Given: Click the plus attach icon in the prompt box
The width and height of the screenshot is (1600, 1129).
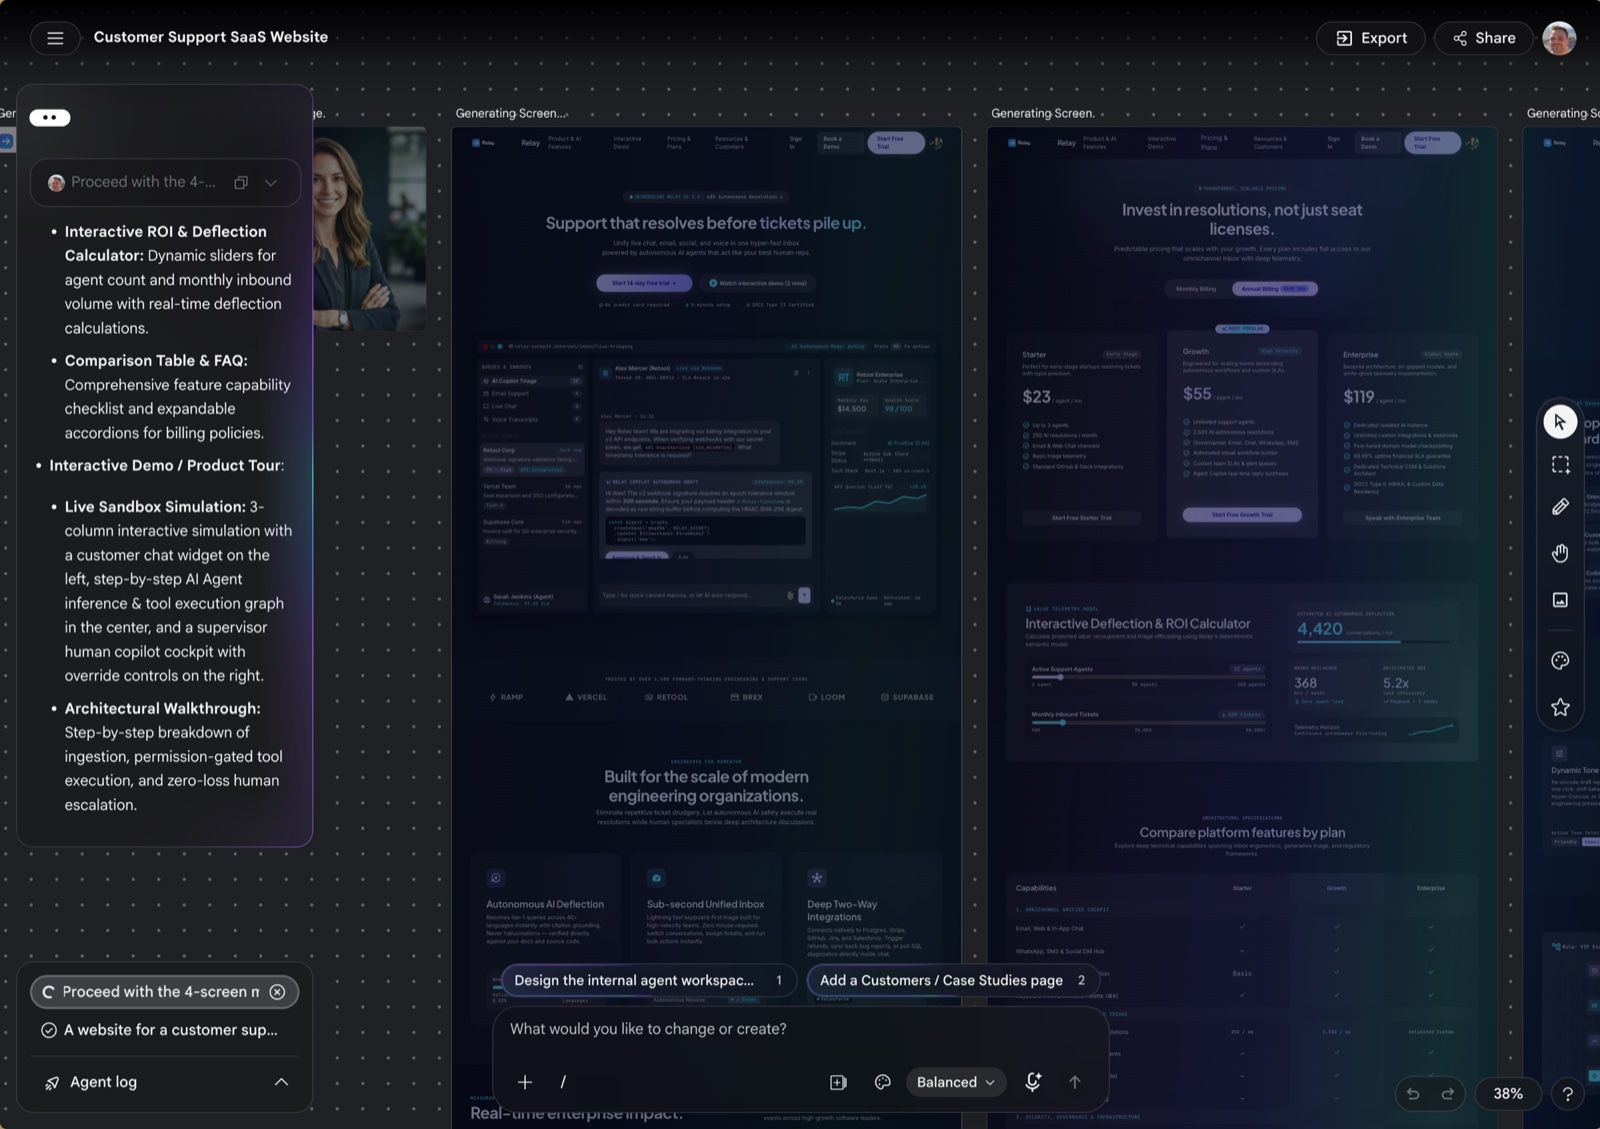Looking at the screenshot, I should click(x=525, y=1082).
